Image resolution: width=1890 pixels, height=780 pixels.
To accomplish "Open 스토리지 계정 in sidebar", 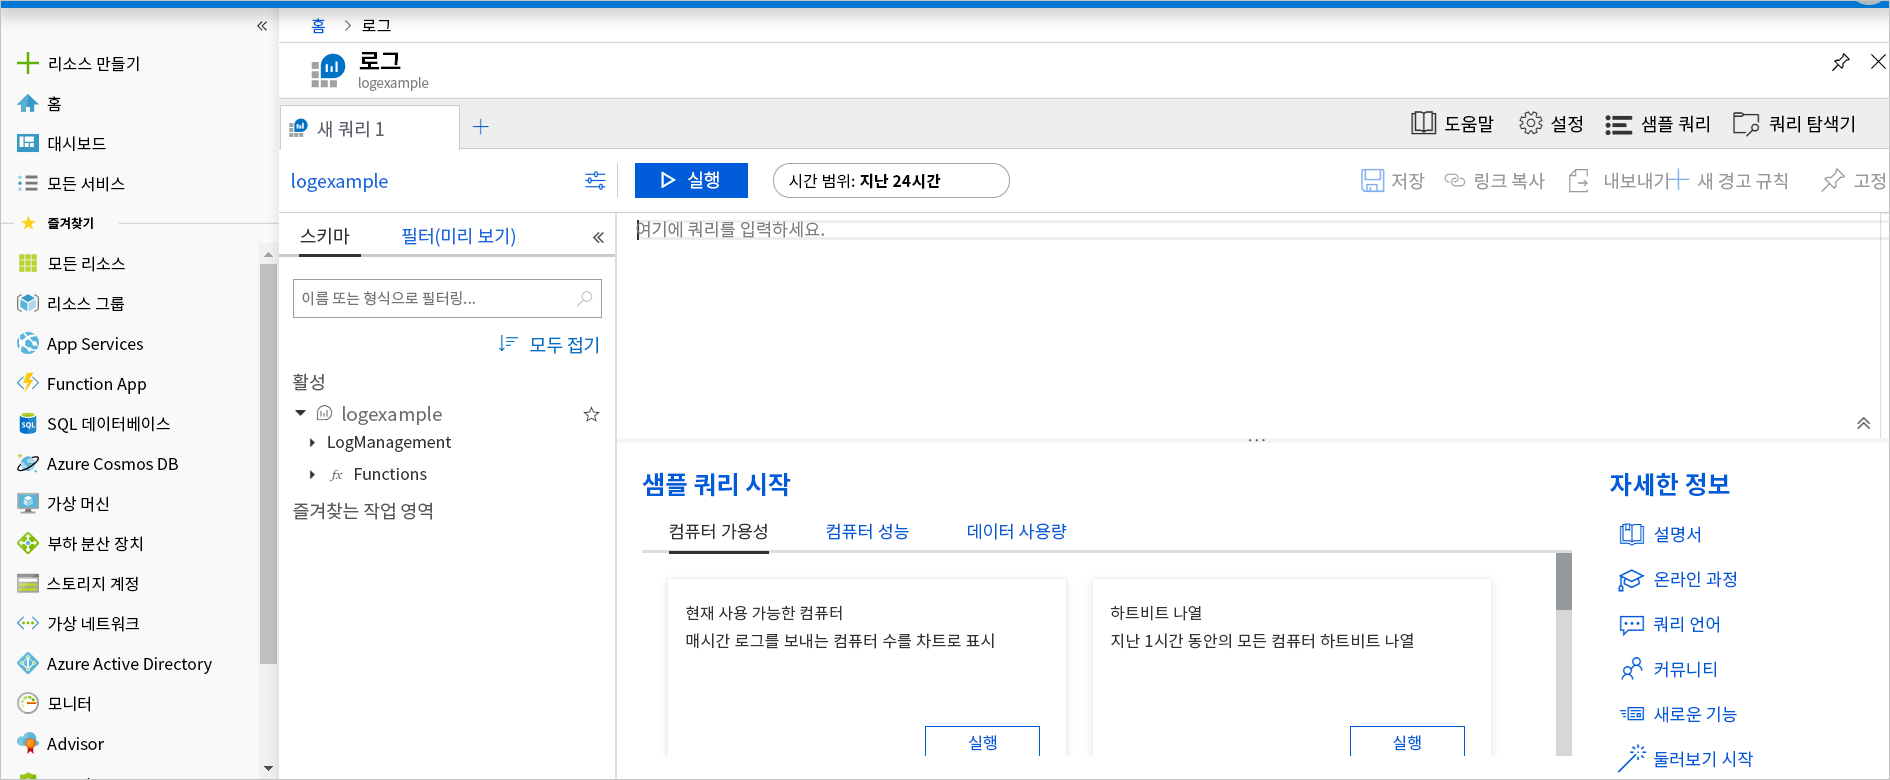I will (78, 584).
